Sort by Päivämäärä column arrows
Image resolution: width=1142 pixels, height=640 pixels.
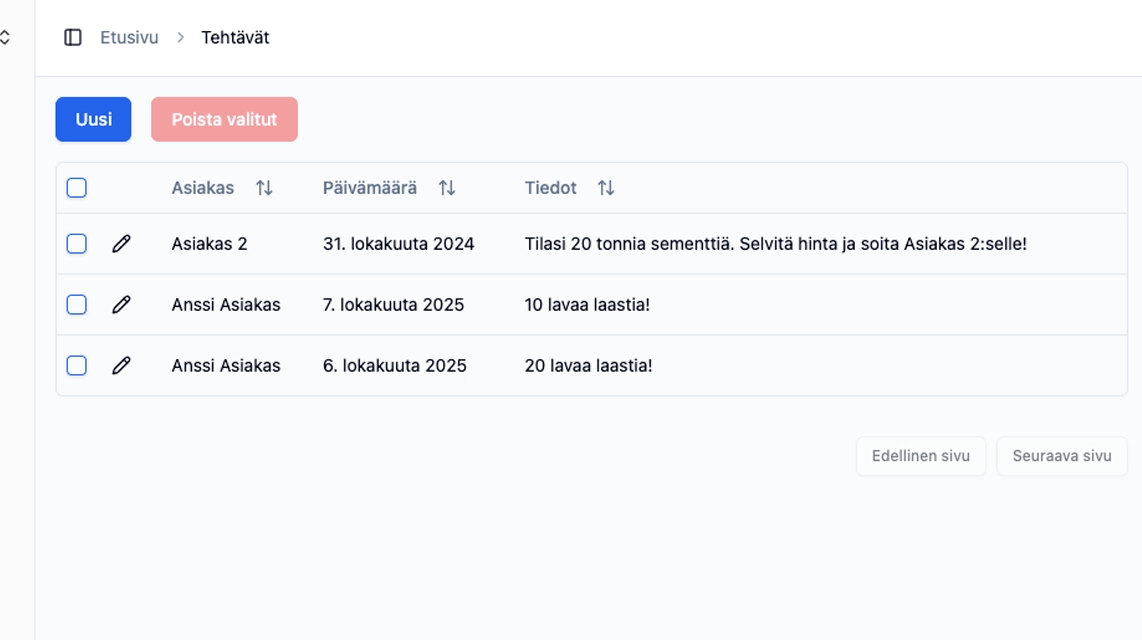(x=447, y=188)
